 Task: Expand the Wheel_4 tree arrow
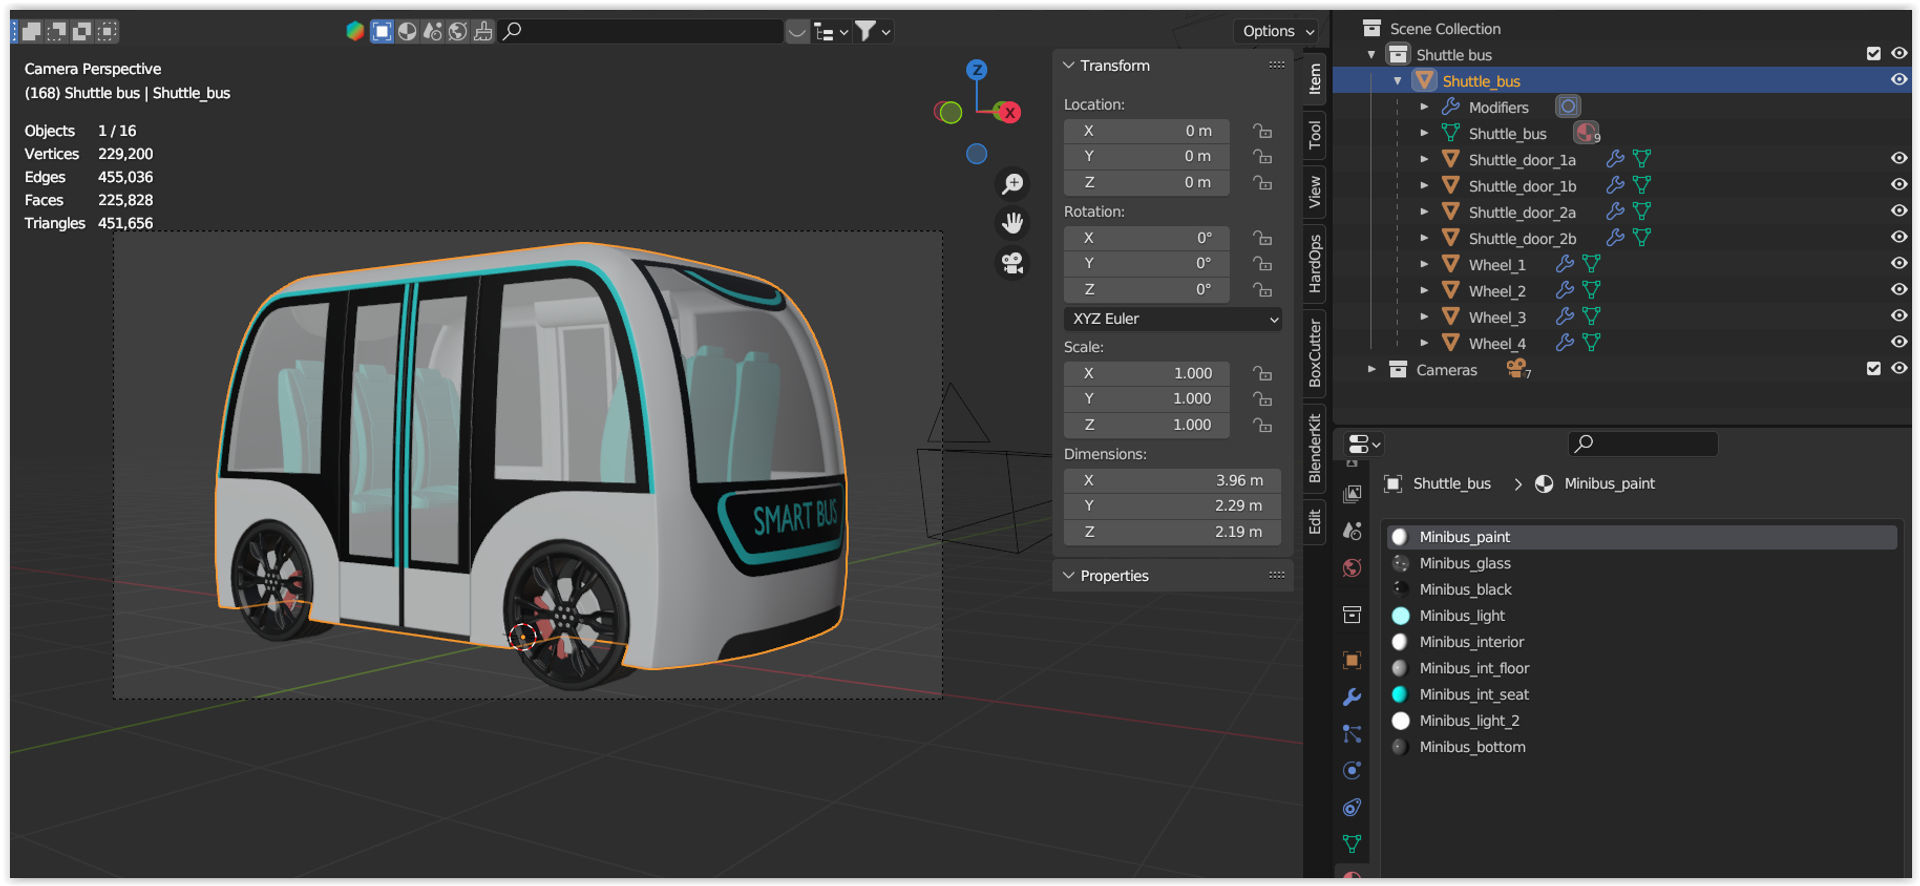click(1424, 342)
